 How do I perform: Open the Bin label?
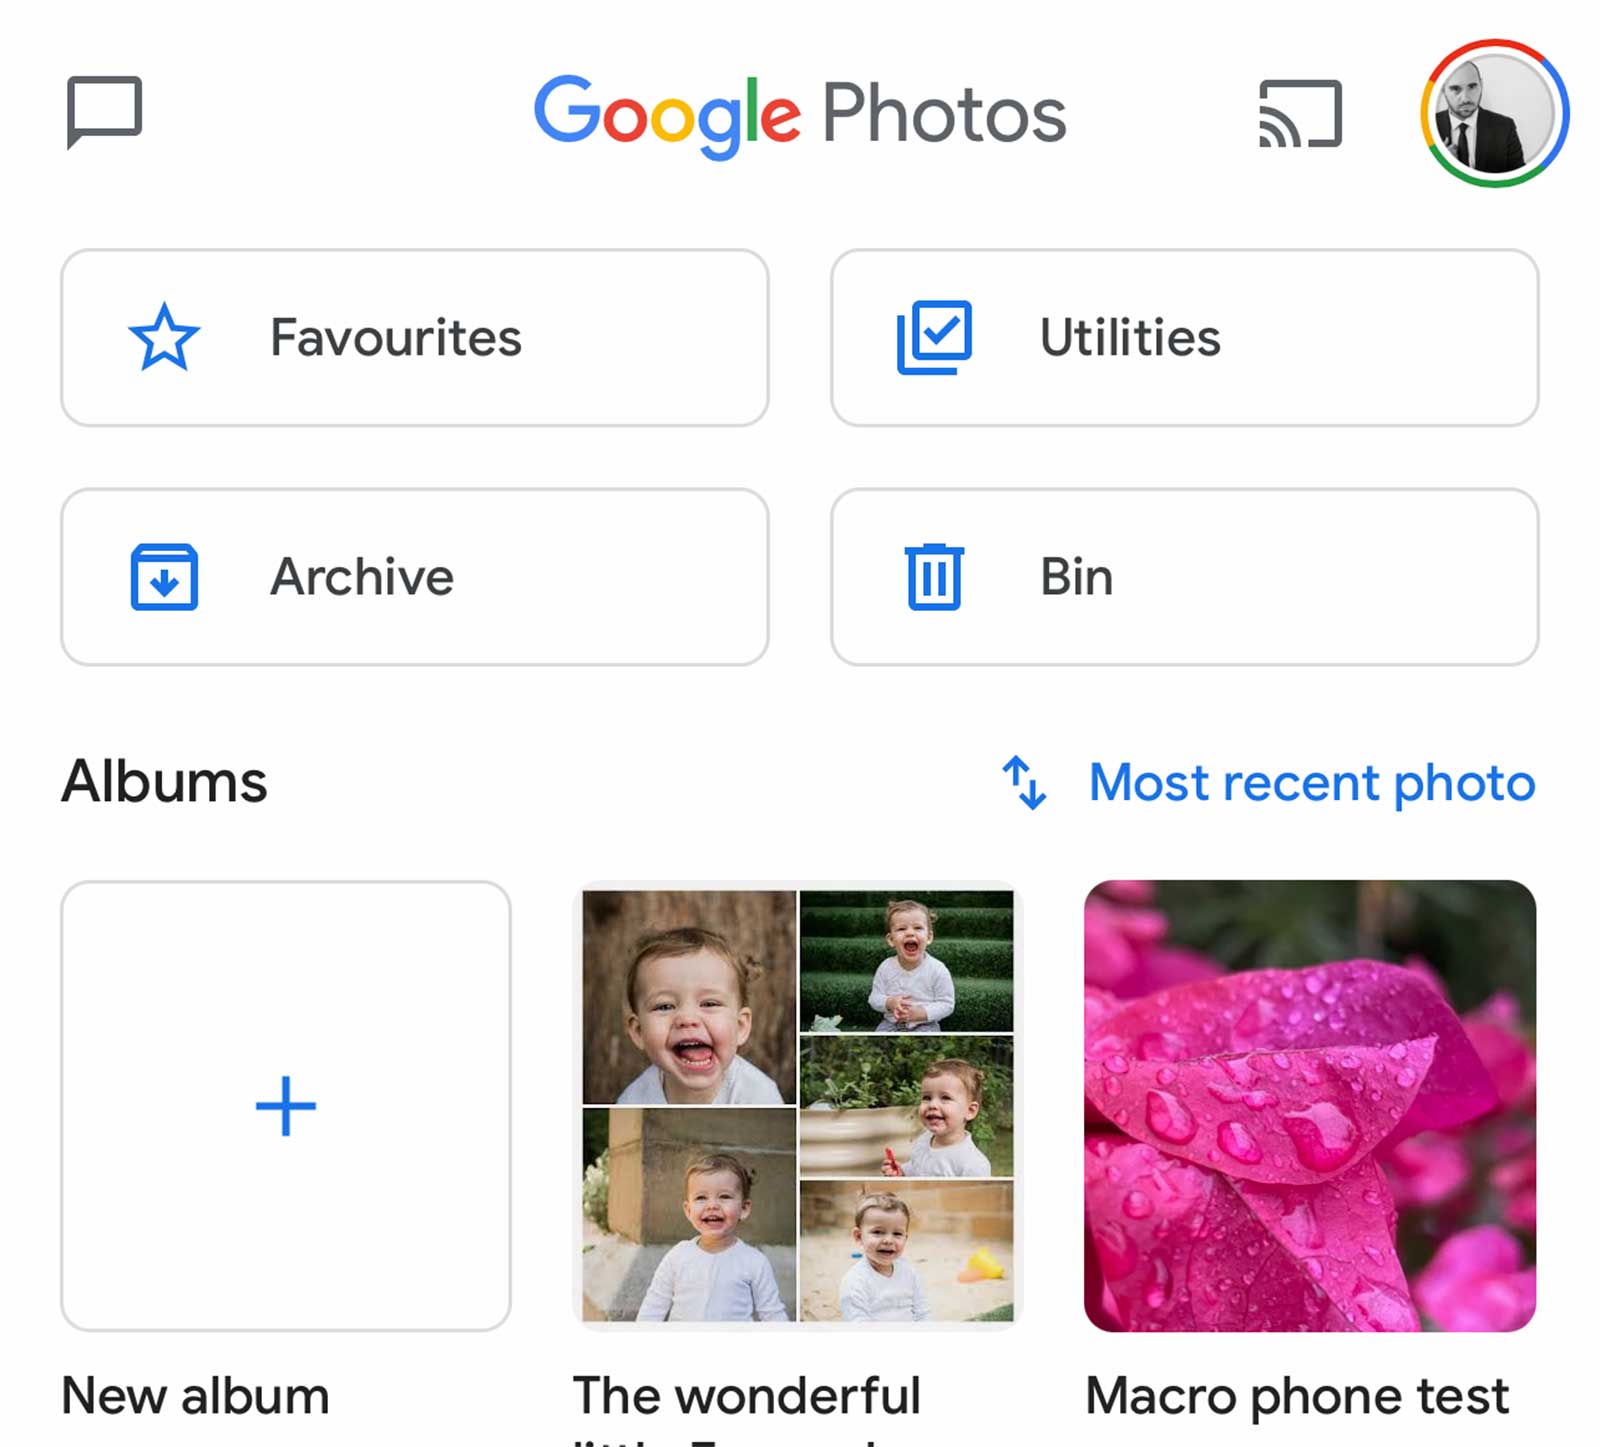[x=1076, y=577]
